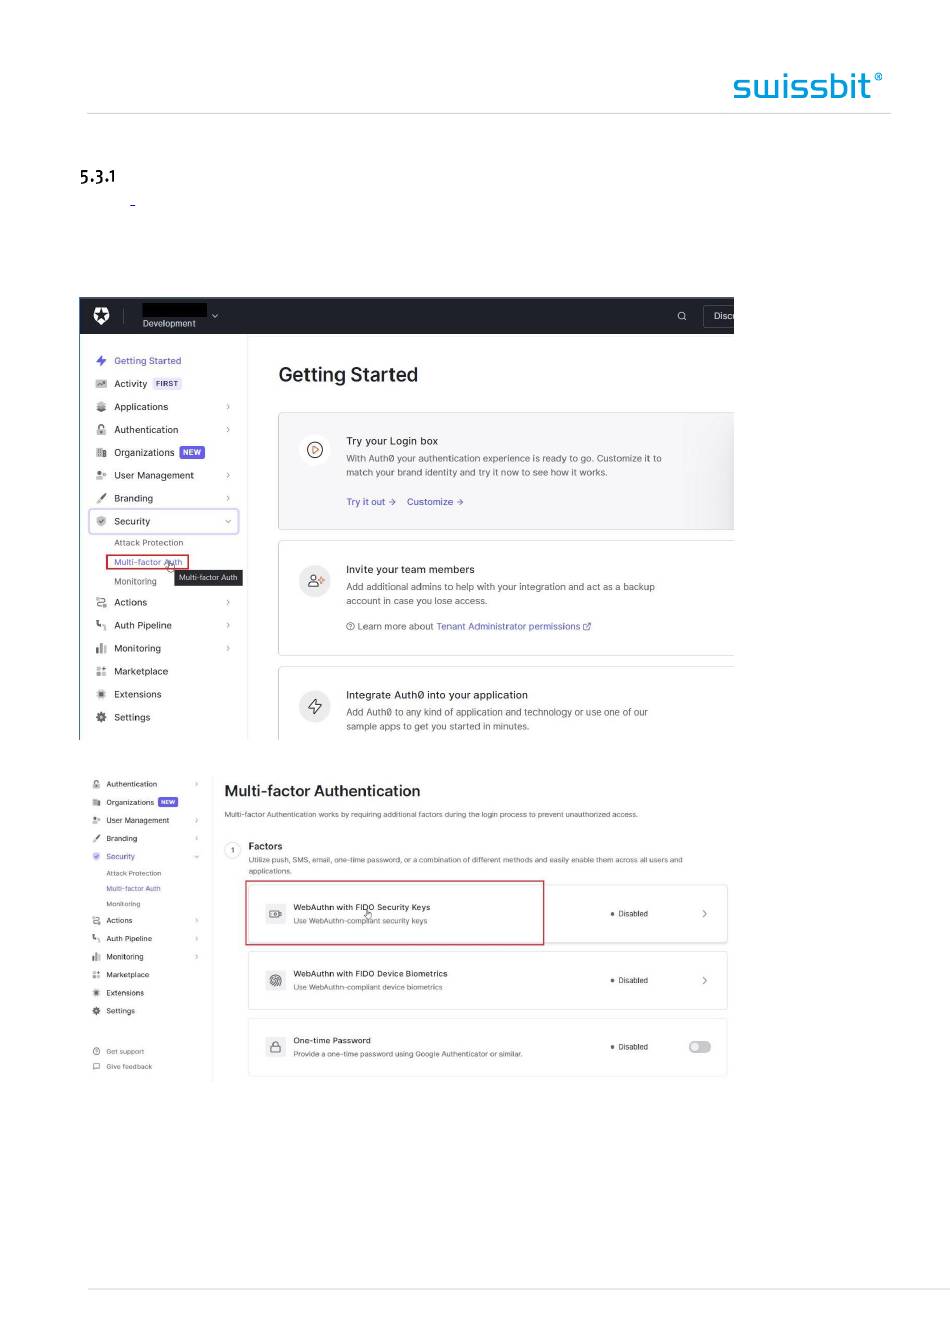Expand Auth Pipeline chevron in Getting Started screenshot
Screen dimensions: 950x1344
click(228, 626)
